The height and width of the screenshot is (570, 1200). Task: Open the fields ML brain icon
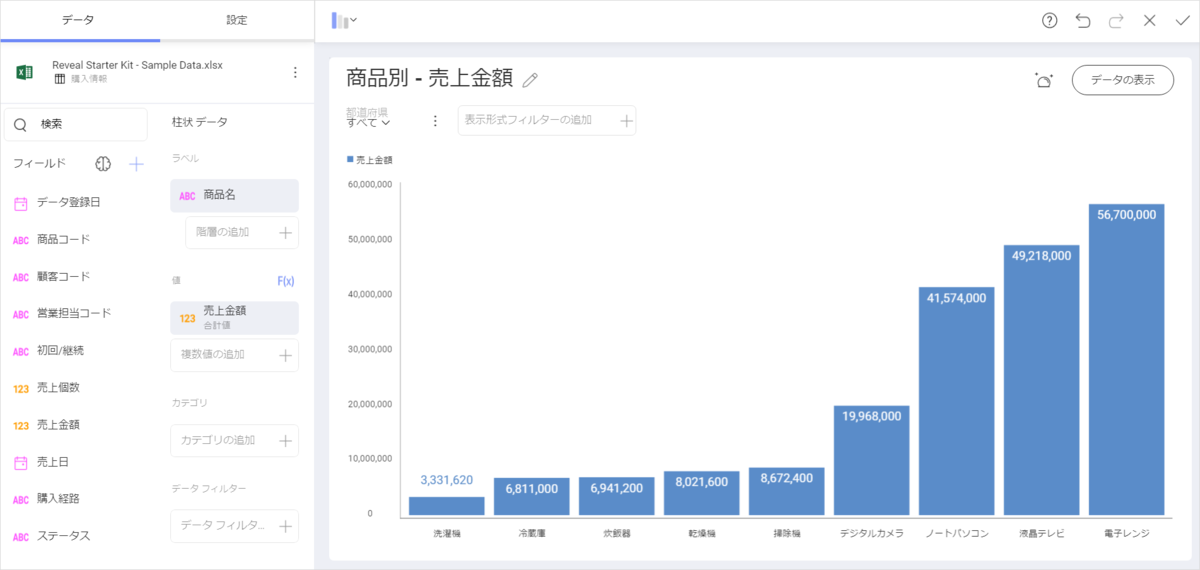tap(103, 163)
